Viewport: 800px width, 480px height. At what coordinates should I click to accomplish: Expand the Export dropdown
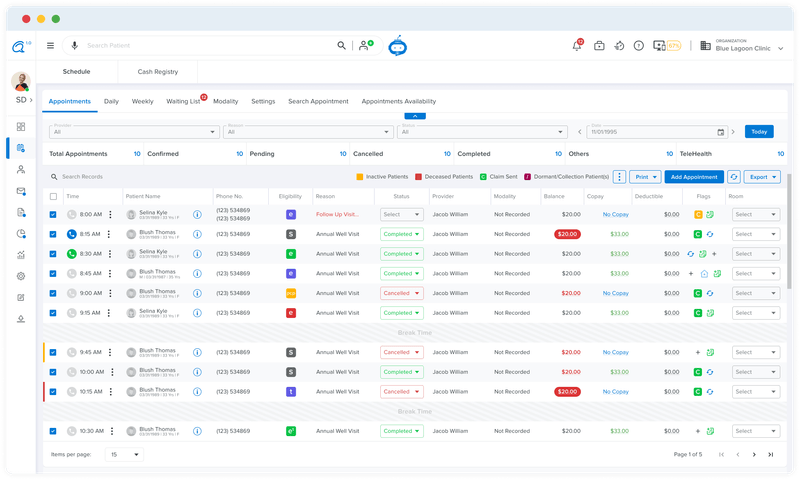(x=763, y=176)
